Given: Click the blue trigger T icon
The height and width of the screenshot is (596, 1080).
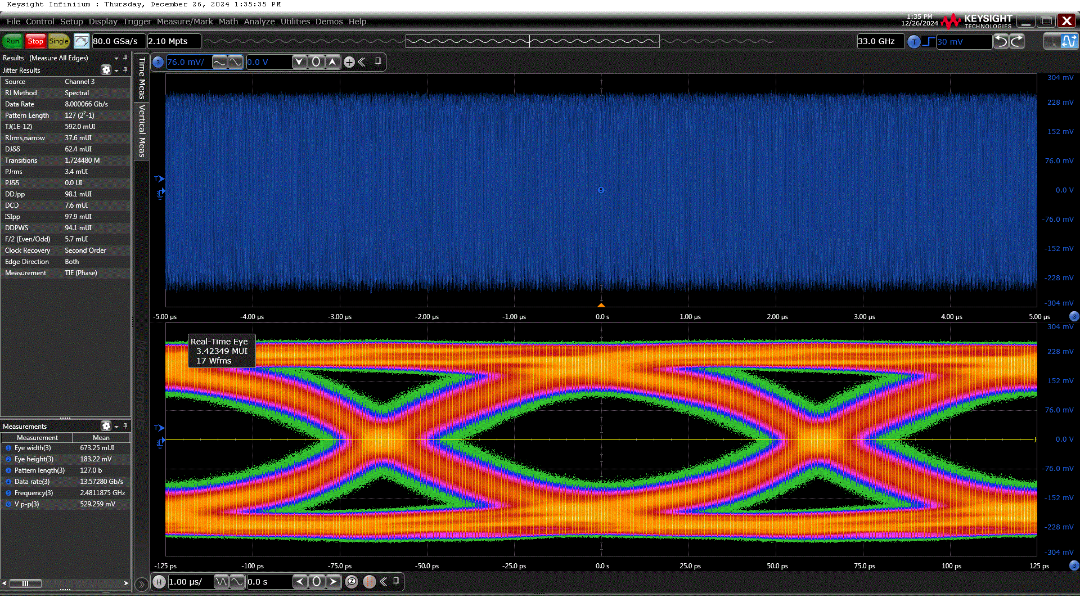Looking at the screenshot, I should pos(914,42).
